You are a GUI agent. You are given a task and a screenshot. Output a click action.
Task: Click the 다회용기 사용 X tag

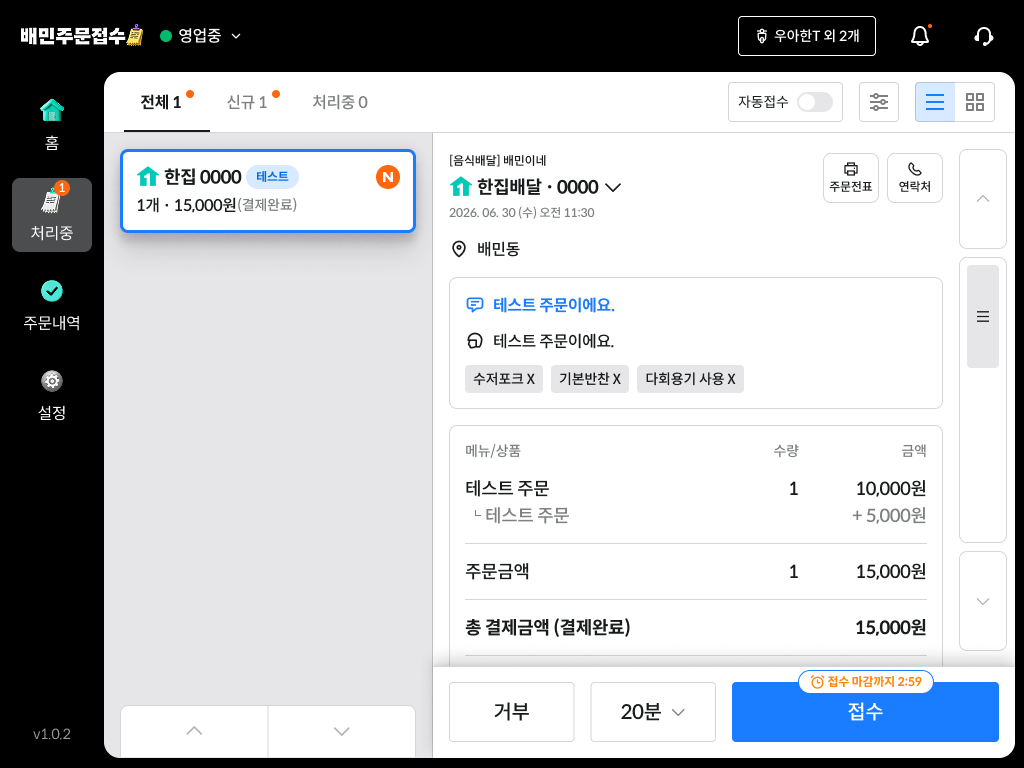coord(690,379)
